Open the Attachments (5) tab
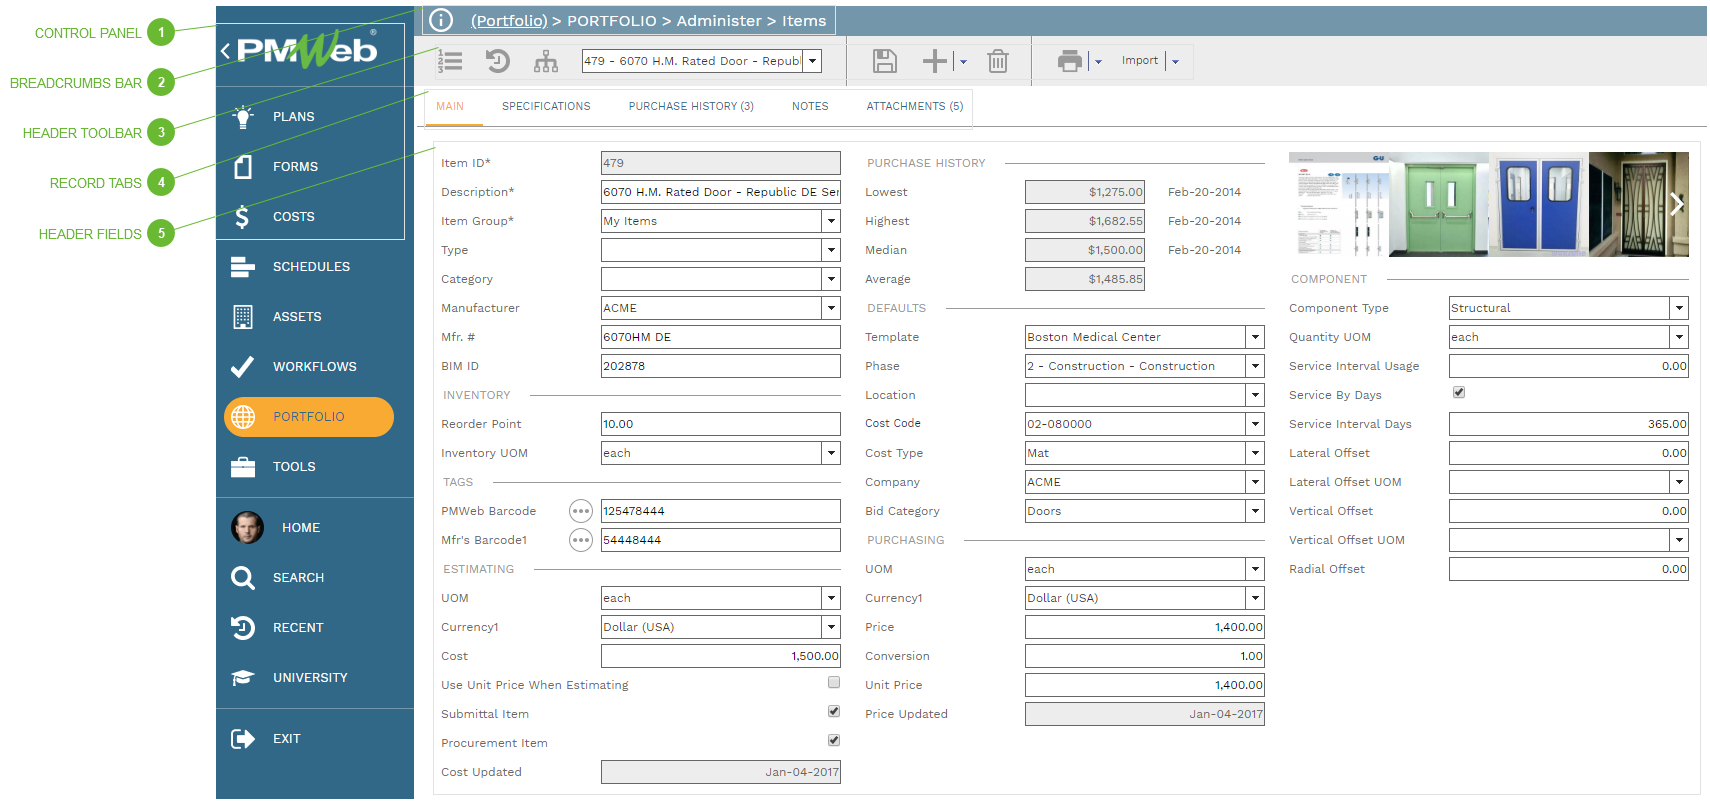The width and height of the screenshot is (1710, 802). click(x=915, y=106)
